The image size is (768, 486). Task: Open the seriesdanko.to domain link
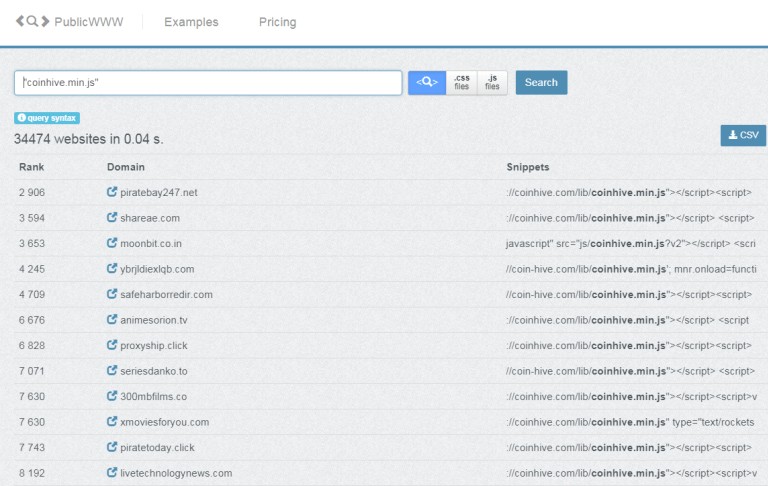[154, 371]
